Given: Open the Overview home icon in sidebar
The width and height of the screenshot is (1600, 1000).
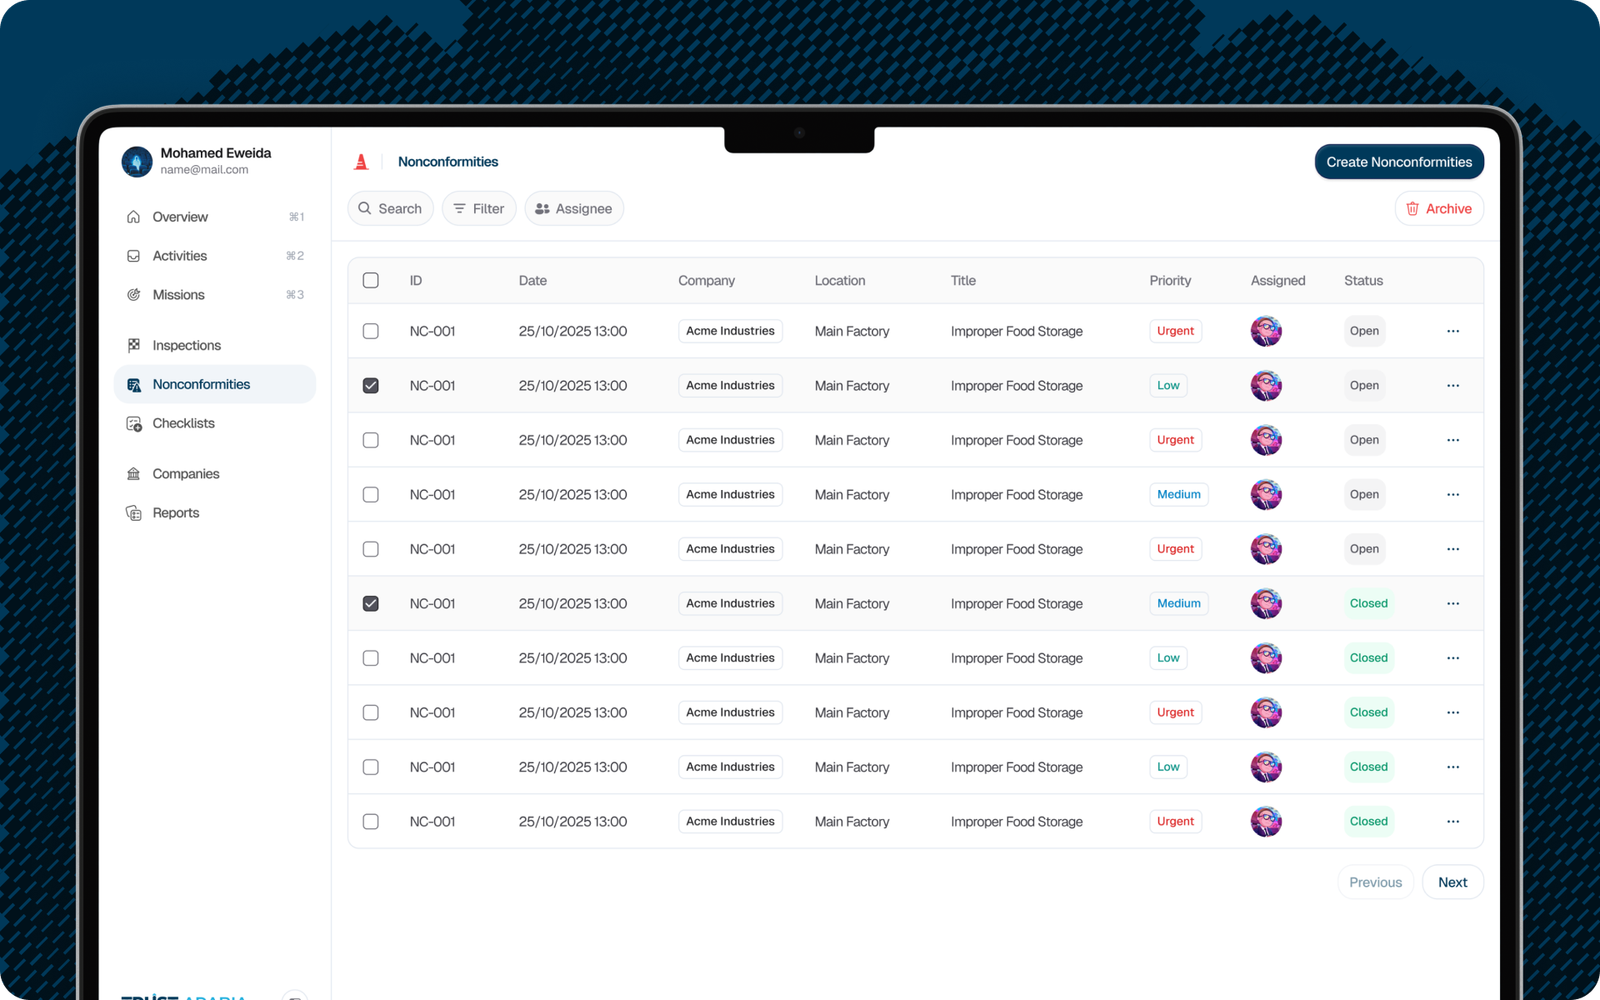Looking at the screenshot, I should tap(133, 217).
